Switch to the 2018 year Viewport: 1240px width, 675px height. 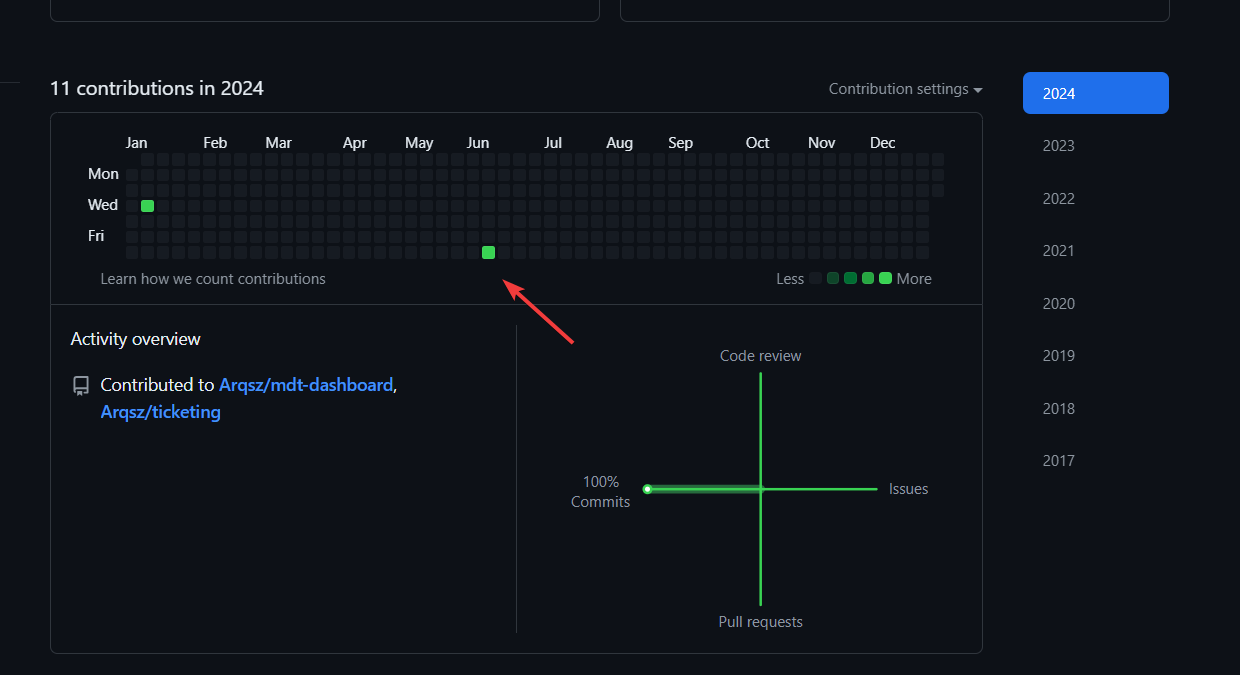1058,408
